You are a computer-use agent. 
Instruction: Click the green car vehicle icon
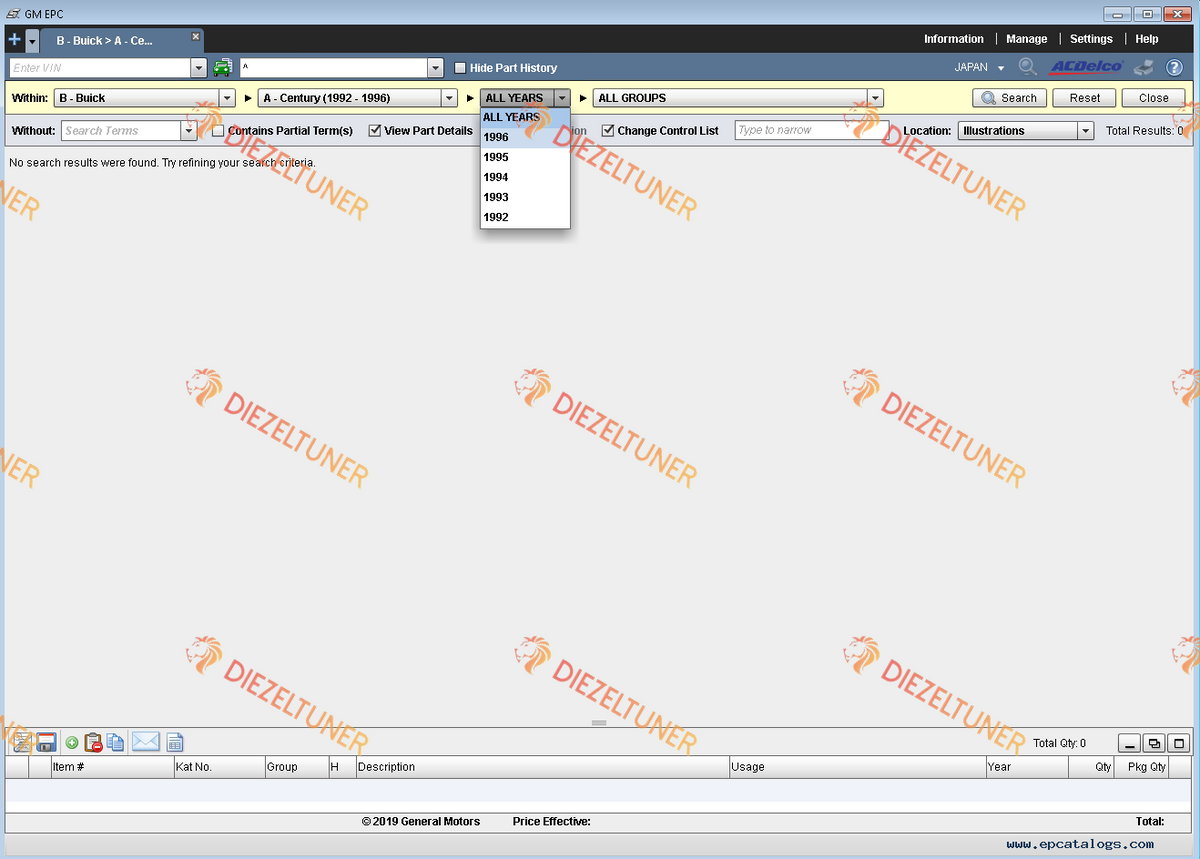click(222, 68)
